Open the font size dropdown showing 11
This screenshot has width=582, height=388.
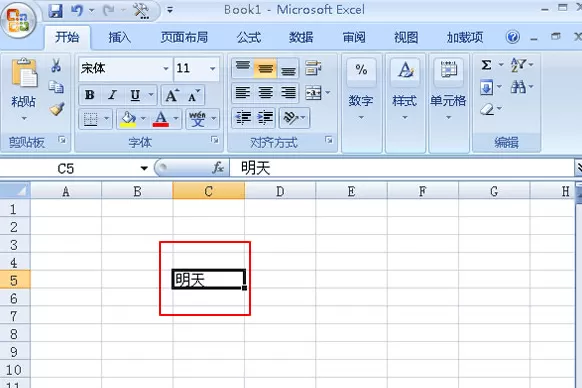pyautogui.click(x=212, y=68)
